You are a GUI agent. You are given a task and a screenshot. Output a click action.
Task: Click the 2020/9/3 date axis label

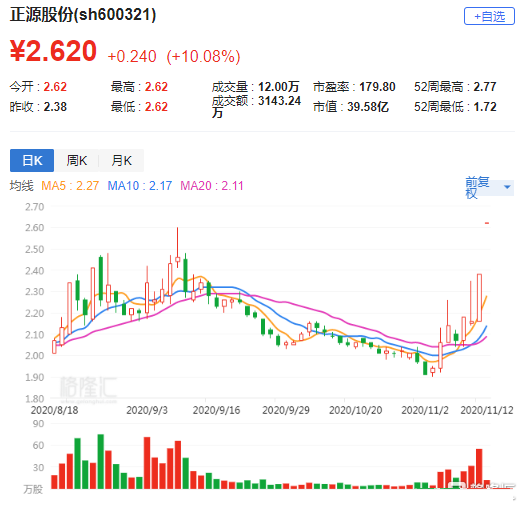[x=147, y=410]
